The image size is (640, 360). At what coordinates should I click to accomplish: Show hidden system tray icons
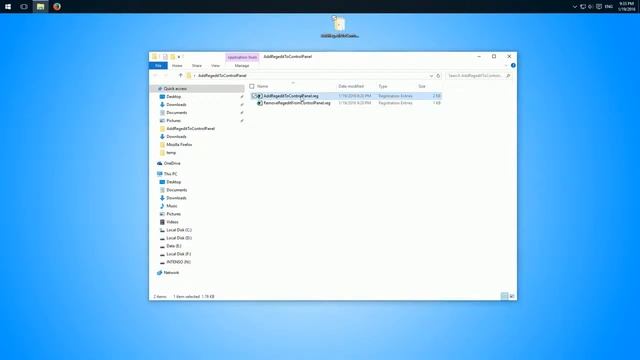tap(575, 7)
